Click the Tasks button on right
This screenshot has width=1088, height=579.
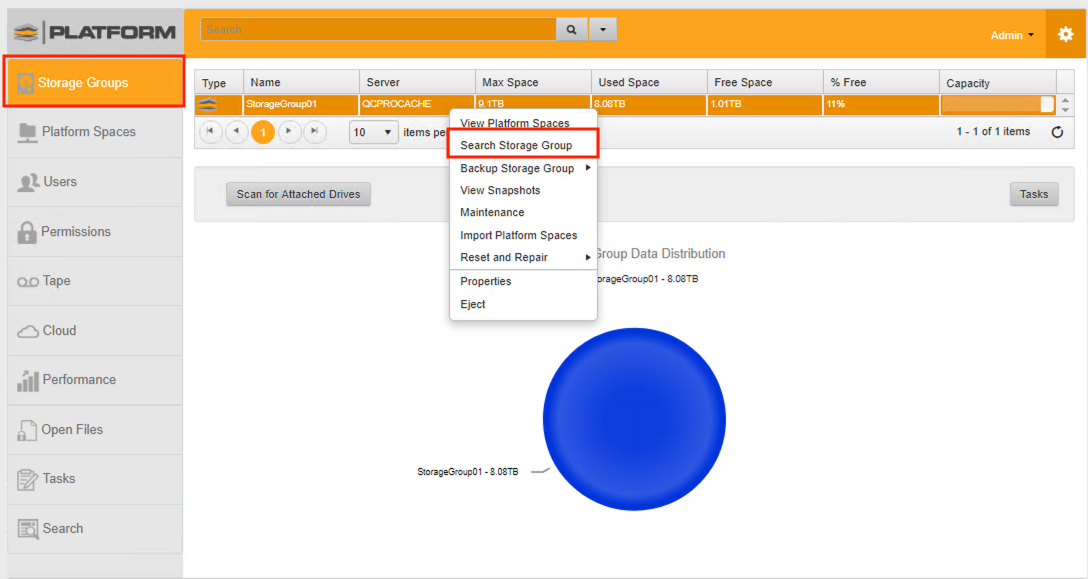coord(1034,194)
